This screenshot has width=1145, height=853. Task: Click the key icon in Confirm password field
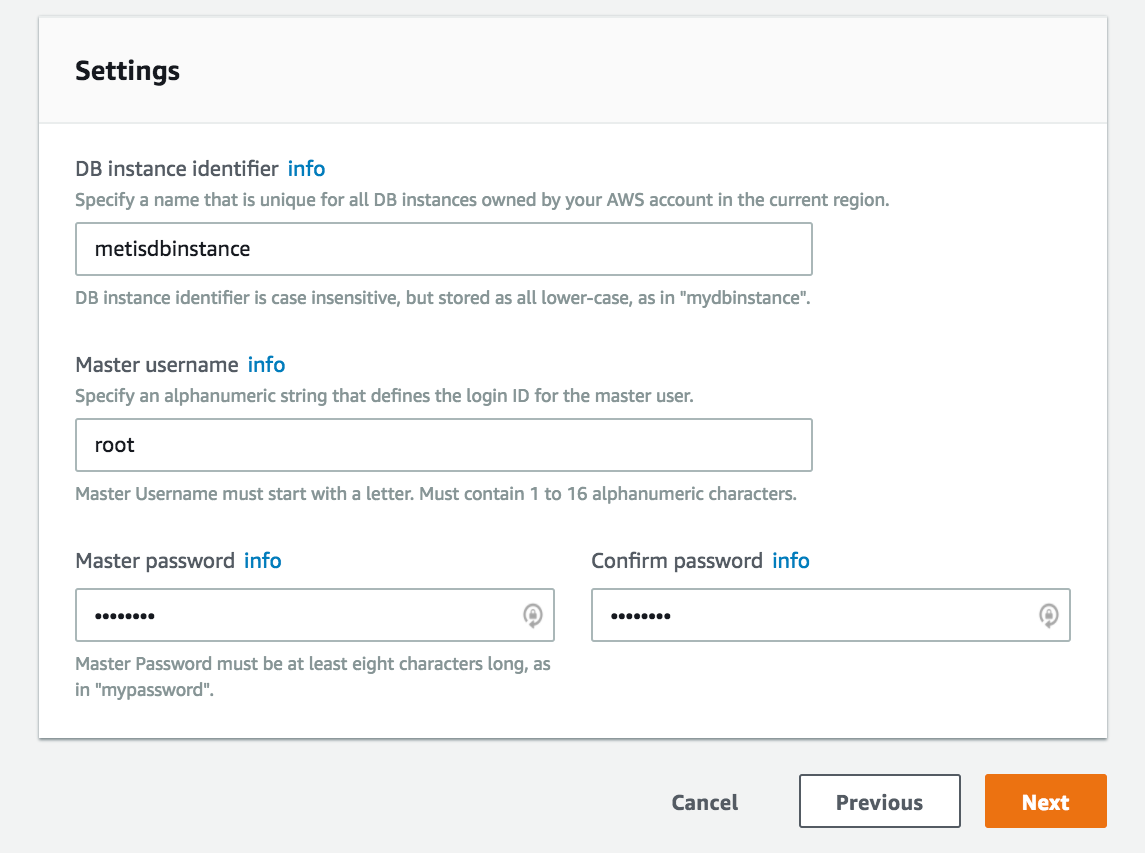tap(1049, 615)
